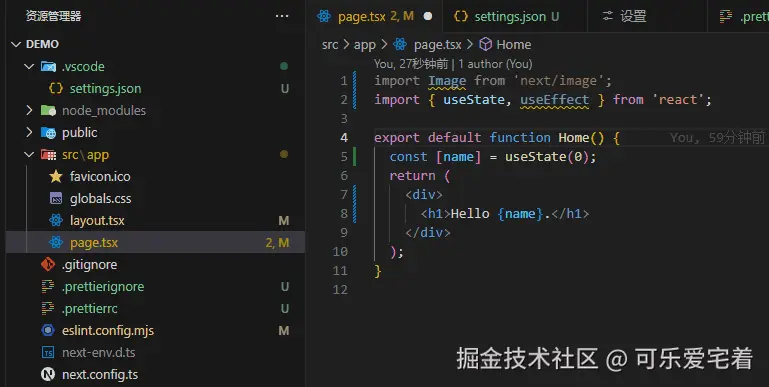
Task: Click the underlined 'useEffect' identifier
Action: pos(554,100)
